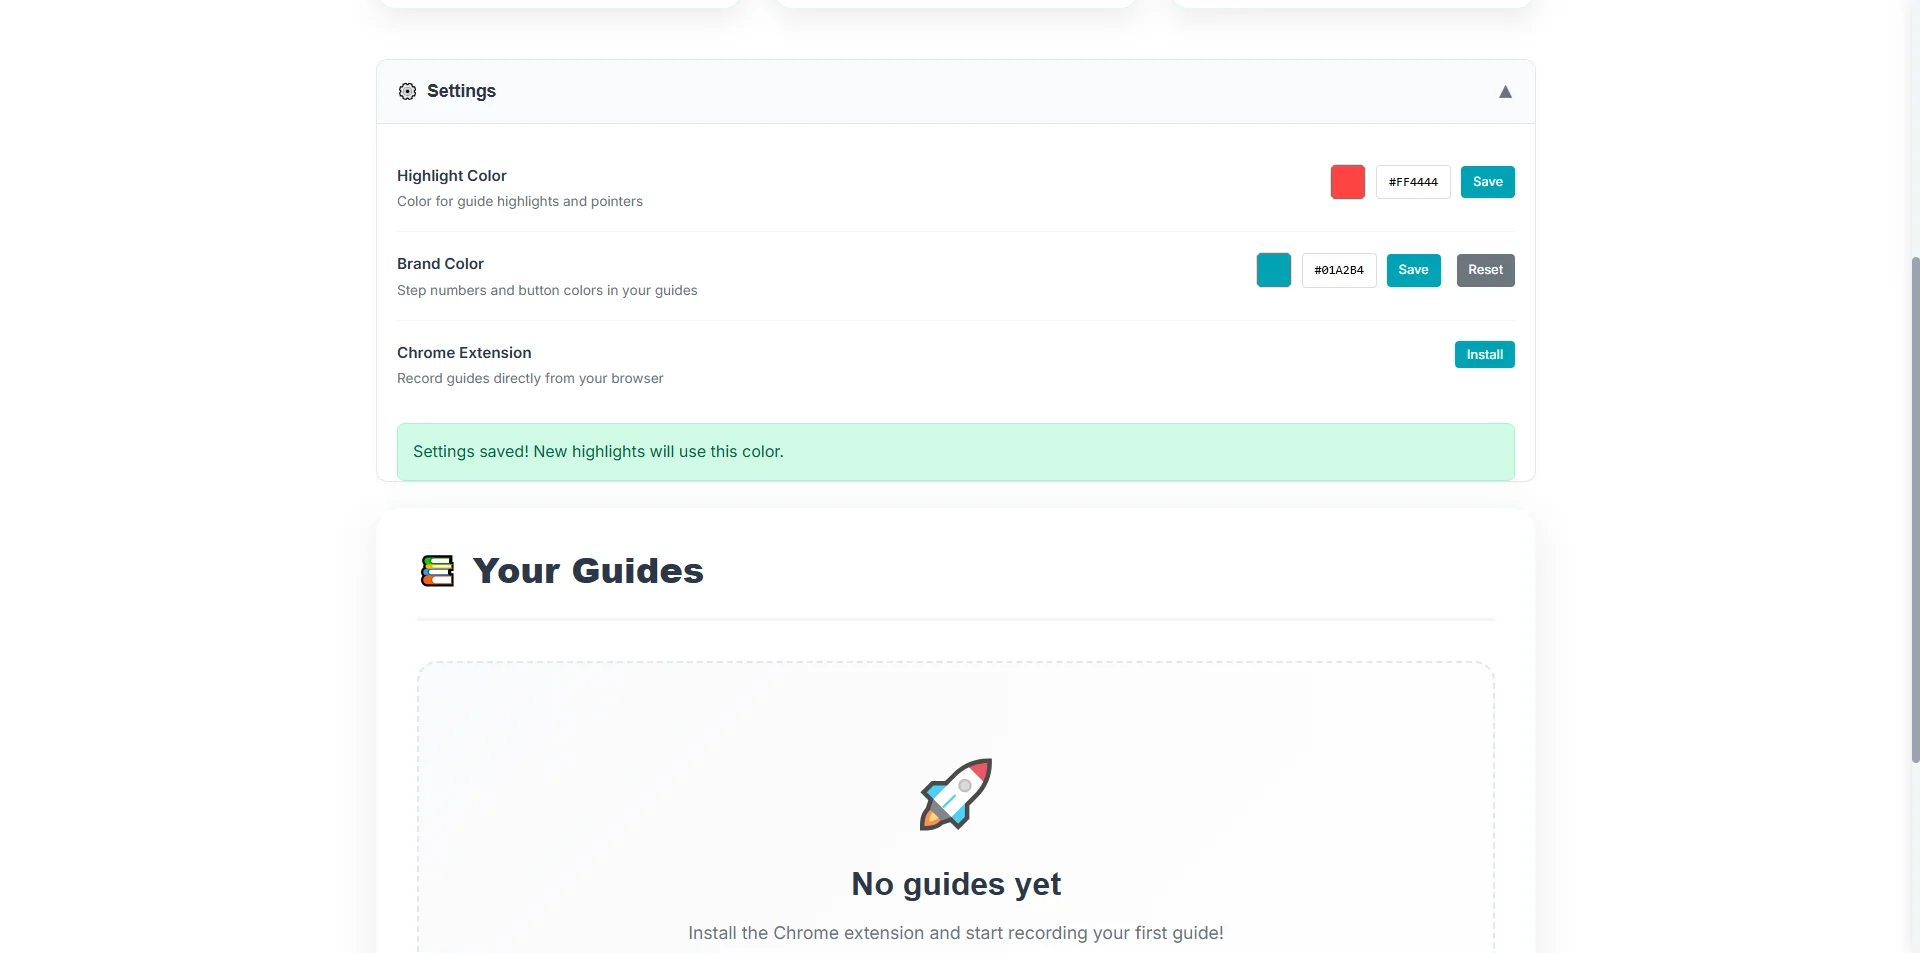Screen dimensions: 1920x953
Task: Click the #01A2B4 hex value field
Action: (x=1339, y=269)
